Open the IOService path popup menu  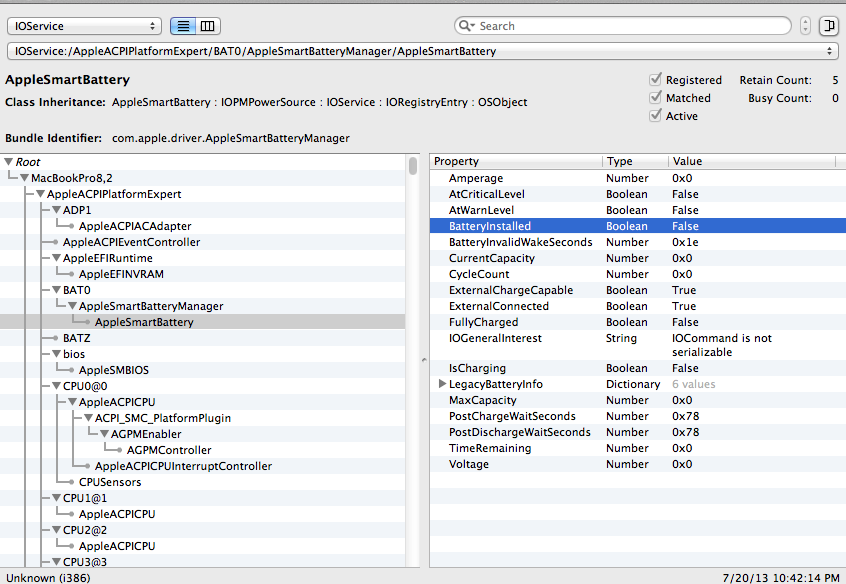(x=422, y=51)
